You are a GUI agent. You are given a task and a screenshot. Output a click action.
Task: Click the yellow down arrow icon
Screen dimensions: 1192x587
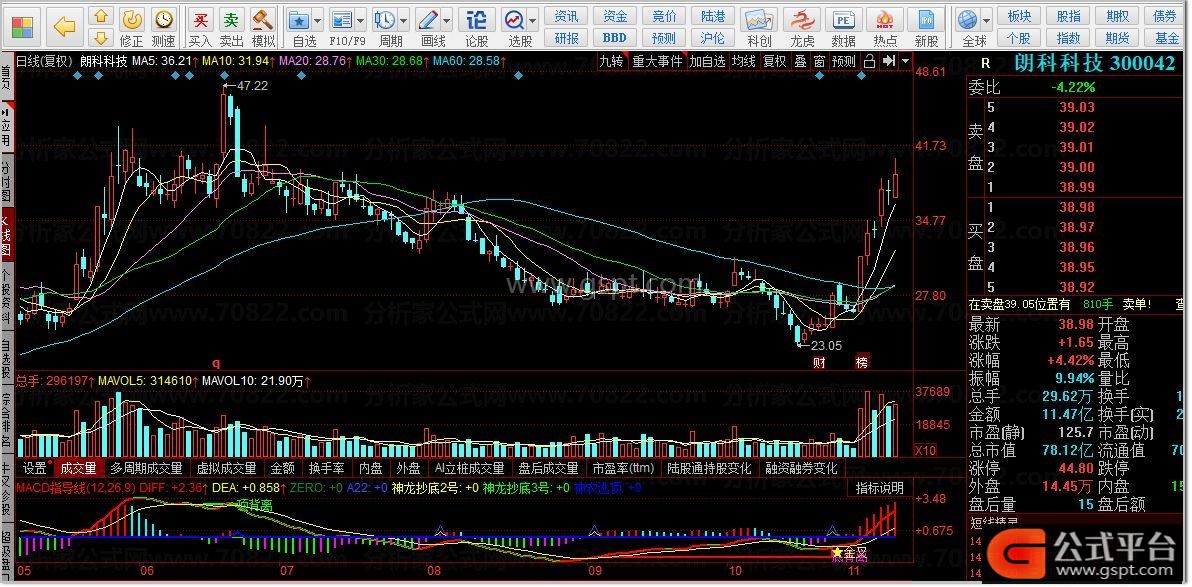100,36
